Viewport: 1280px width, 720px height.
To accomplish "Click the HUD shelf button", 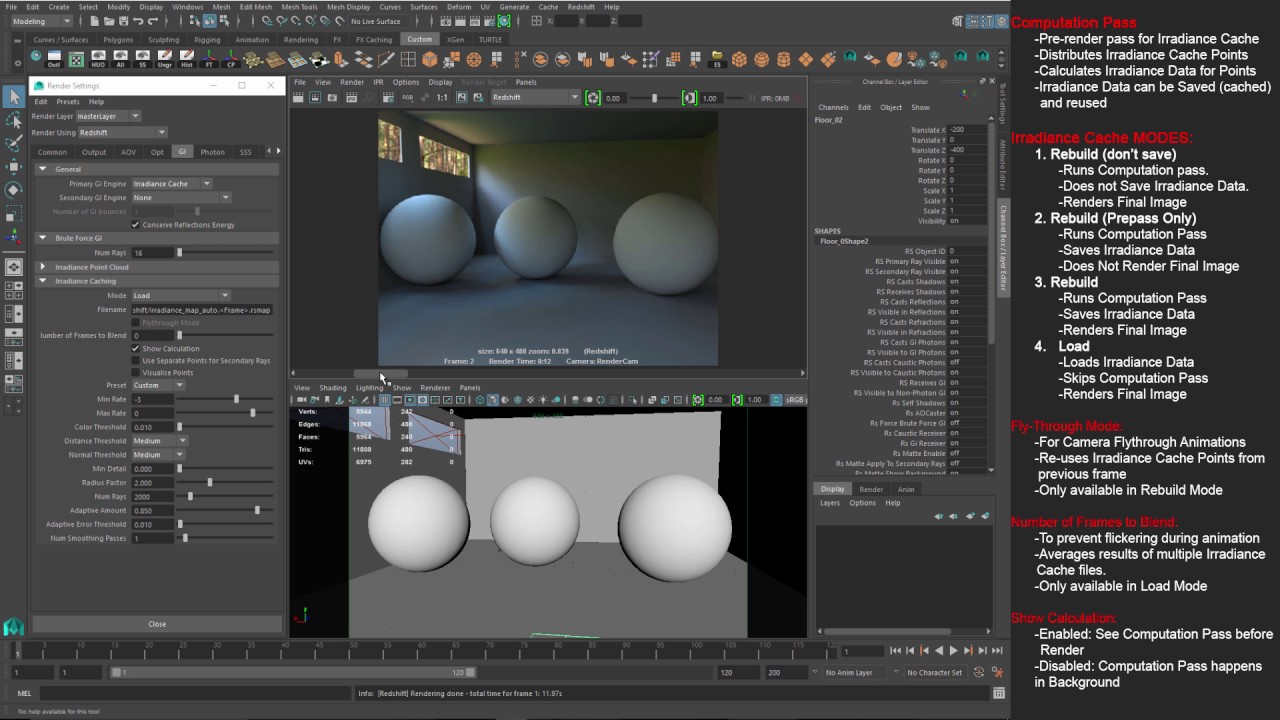I will [98, 59].
